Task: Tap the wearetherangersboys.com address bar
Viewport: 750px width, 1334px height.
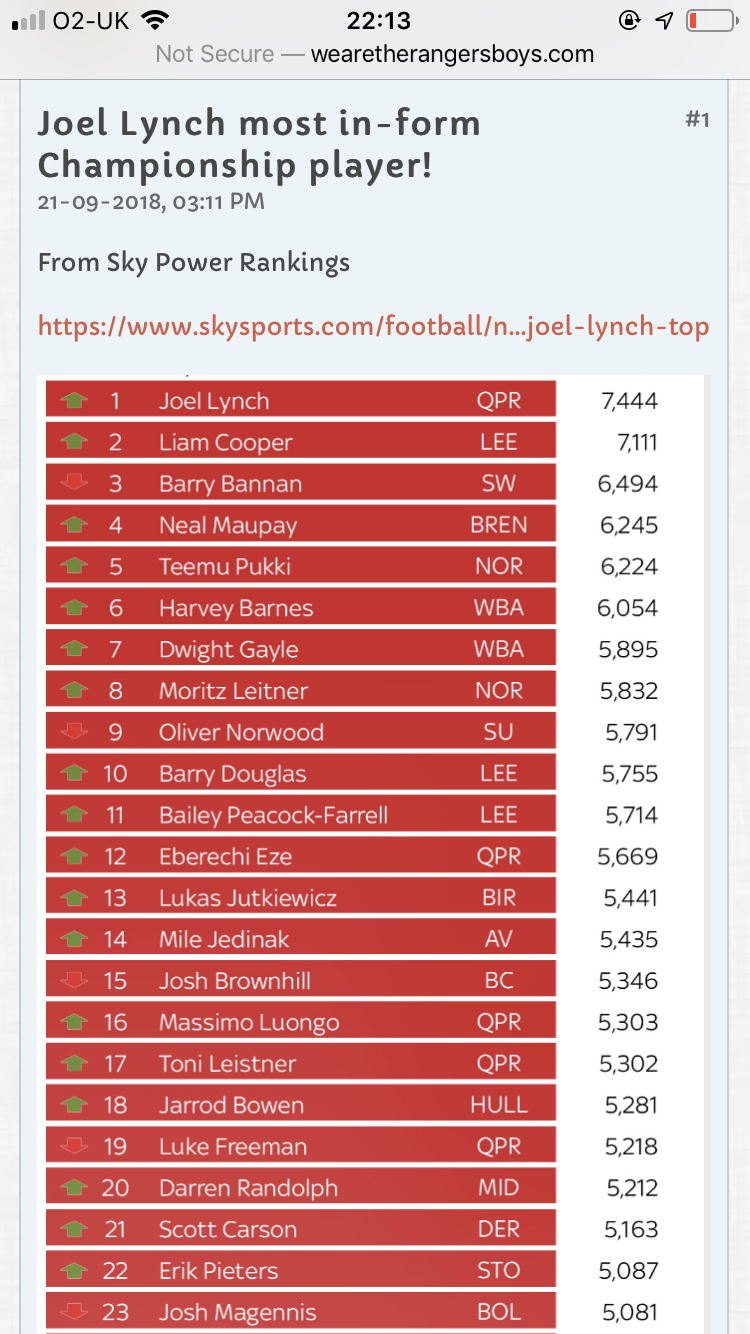Action: point(375,54)
